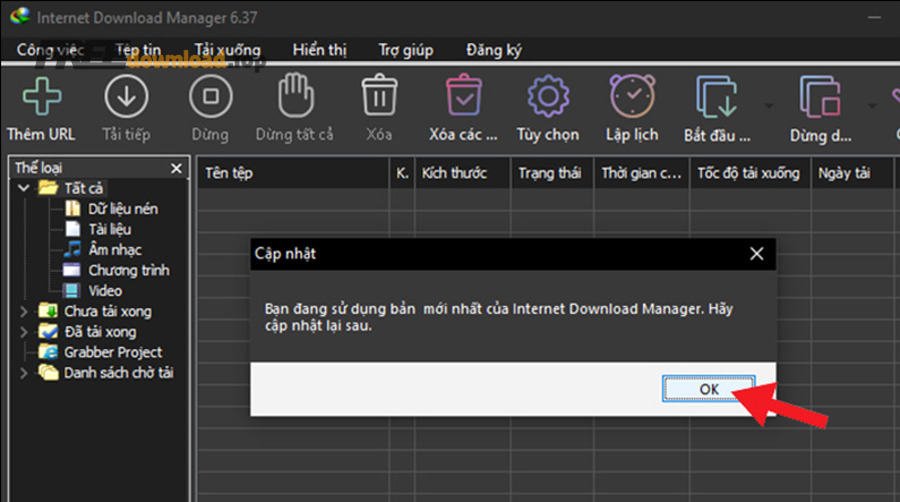Viewport: 900px width, 502px height.
Task: Sort by Trạng thái column header
Action: pos(553,173)
